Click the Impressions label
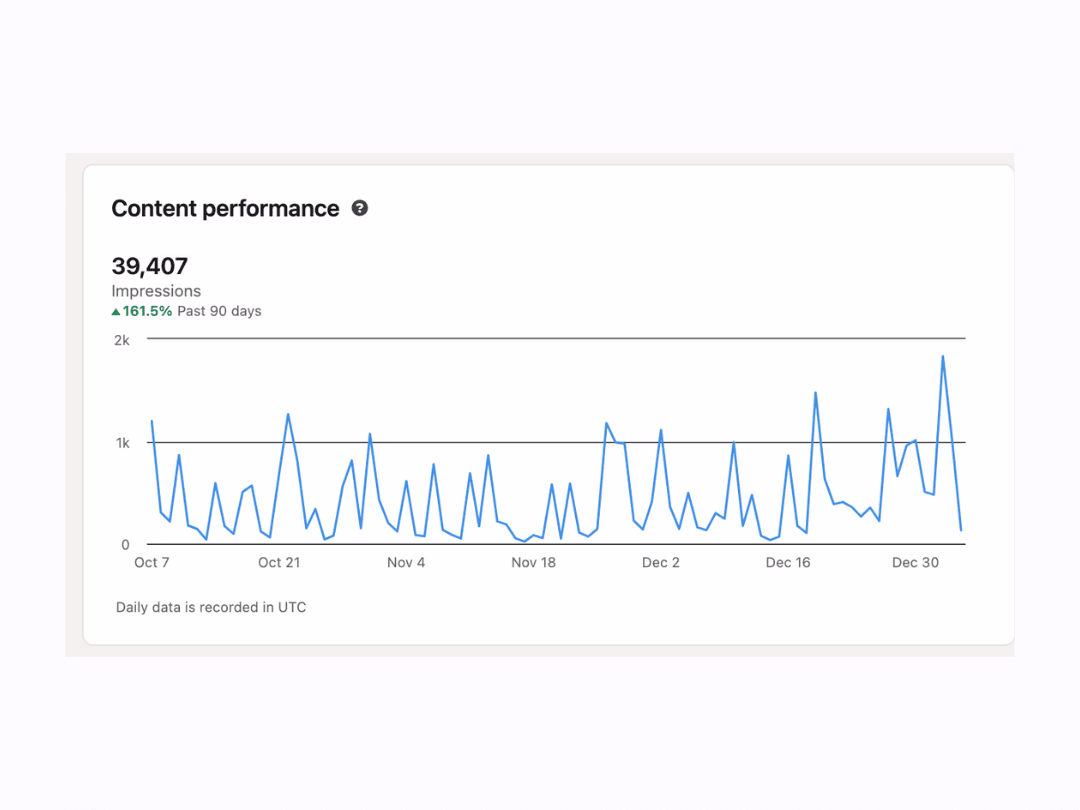Screen dimensions: 1080x810 coord(156,291)
